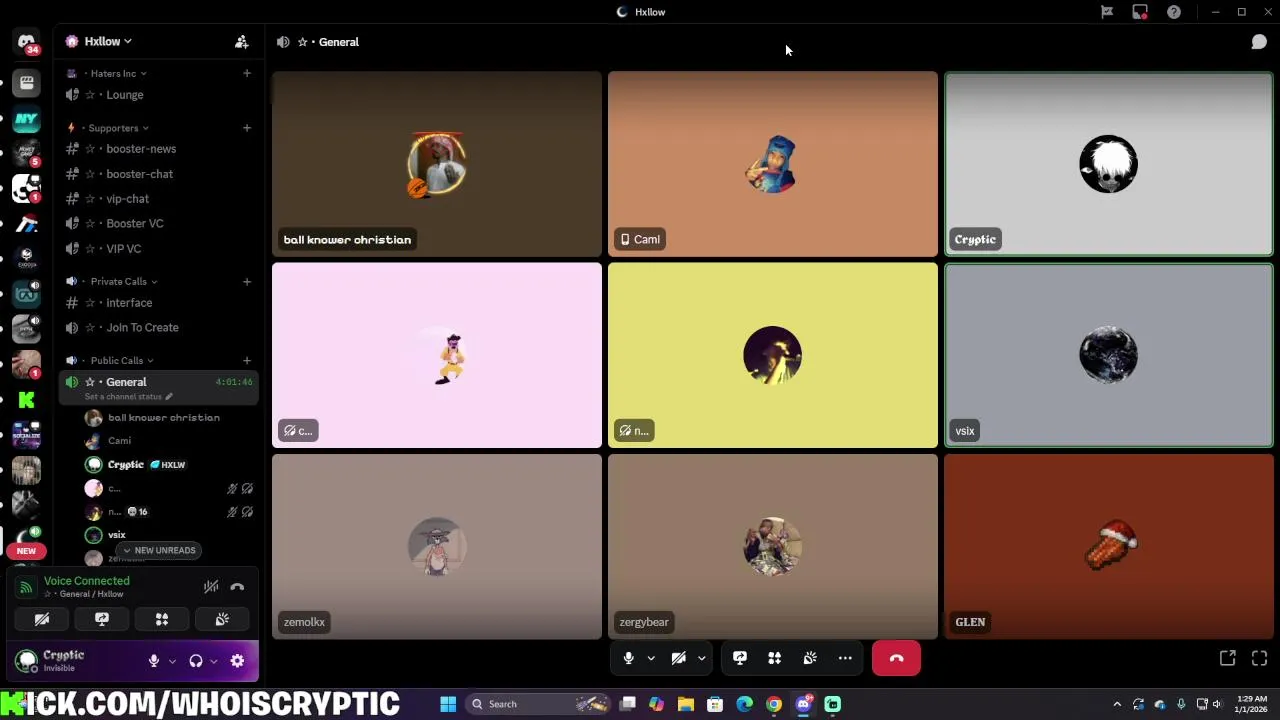Screen dimensions: 1280x720
Task: Disconnect using sidebar Voice Connected hang-up icon
Action: 237,587
